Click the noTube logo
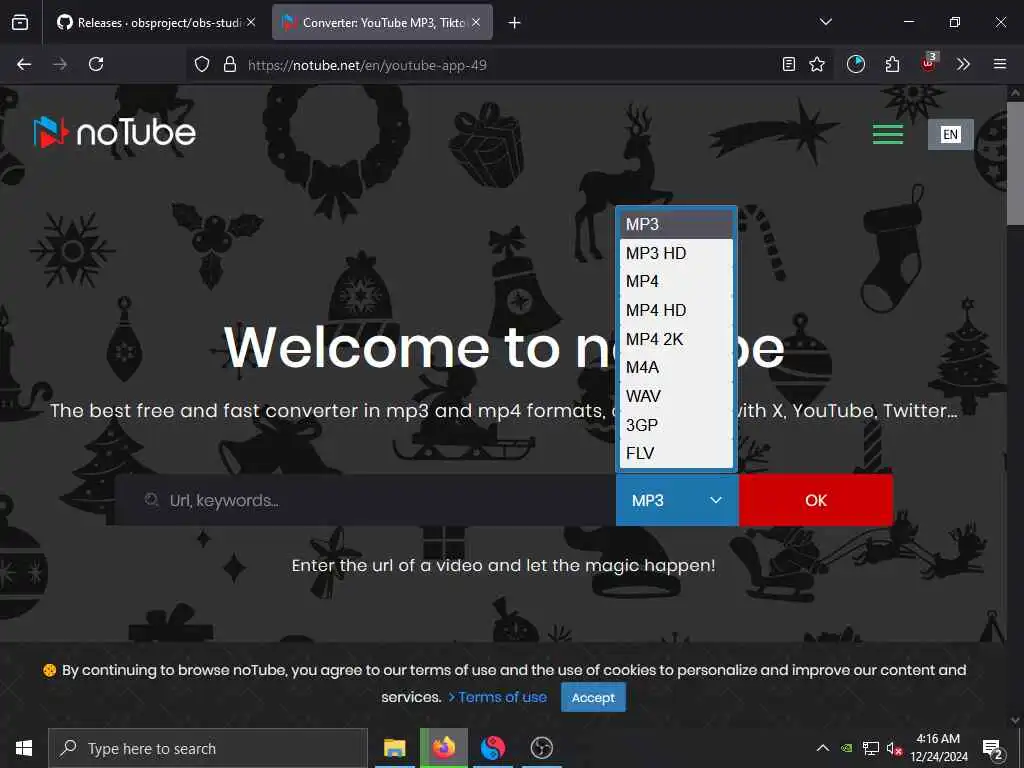This screenshot has height=768, width=1024. point(115,133)
